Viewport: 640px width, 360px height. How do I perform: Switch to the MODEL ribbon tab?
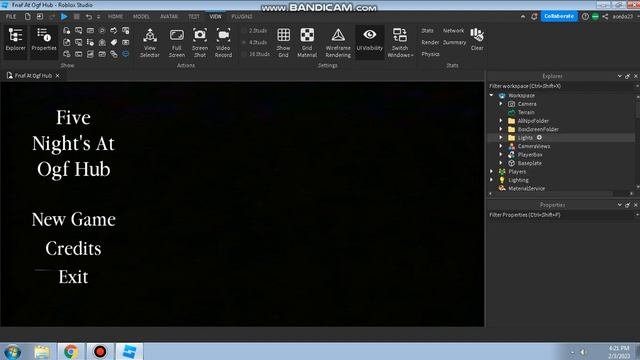[141, 17]
